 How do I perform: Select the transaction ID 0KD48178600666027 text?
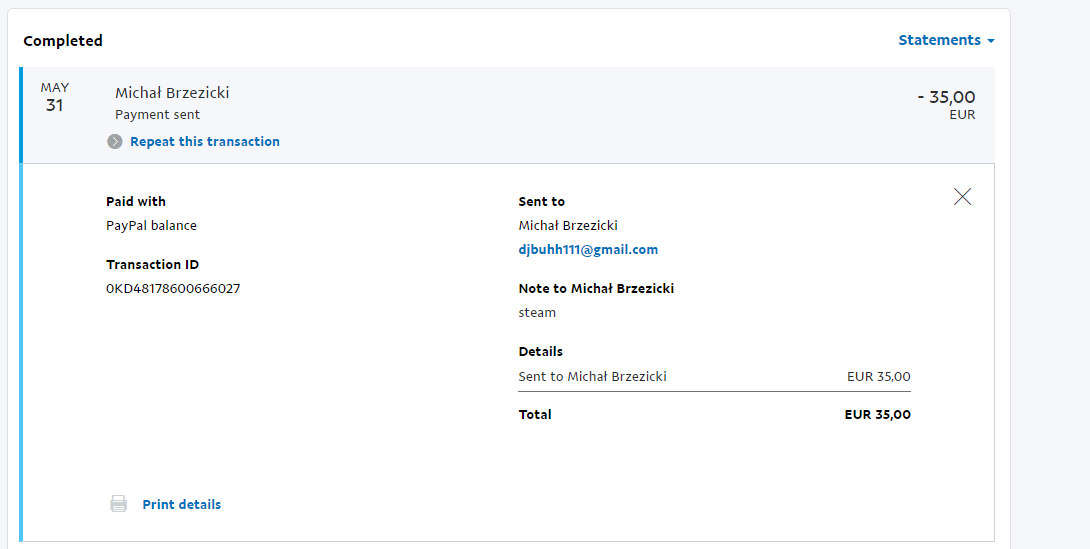[x=173, y=288]
